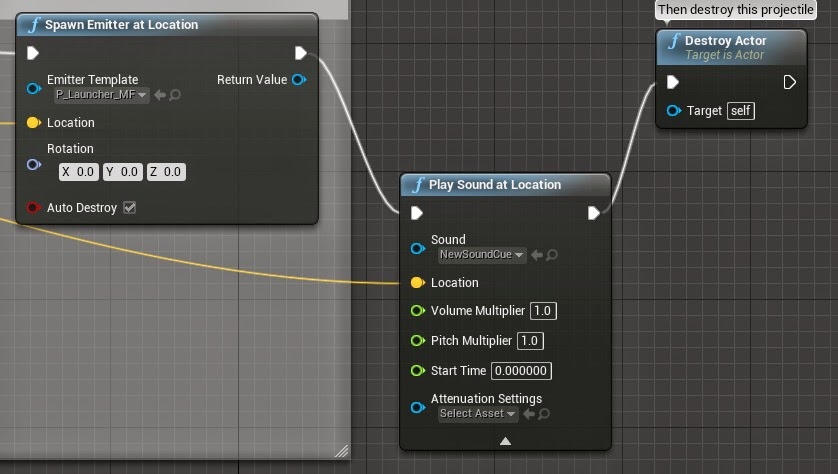Use selected asset arrow for Sound
The height and width of the screenshot is (474, 838).
tap(537, 255)
